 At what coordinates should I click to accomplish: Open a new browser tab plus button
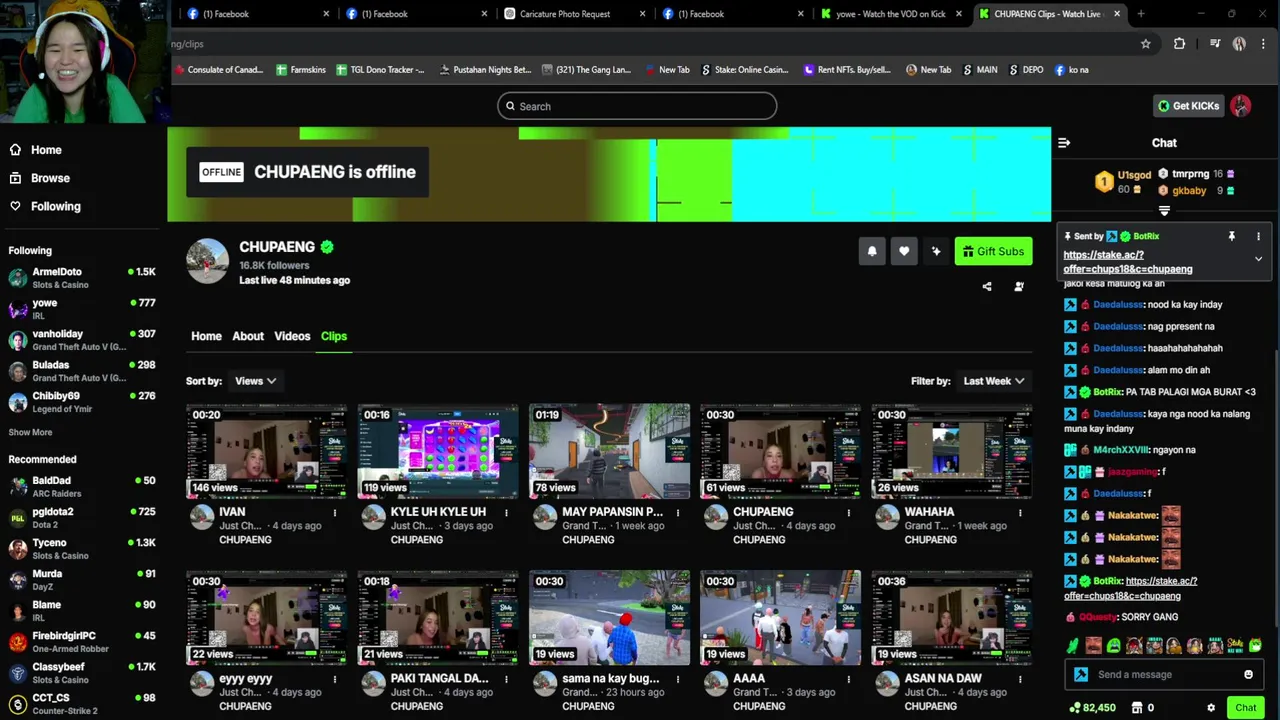(x=1141, y=14)
